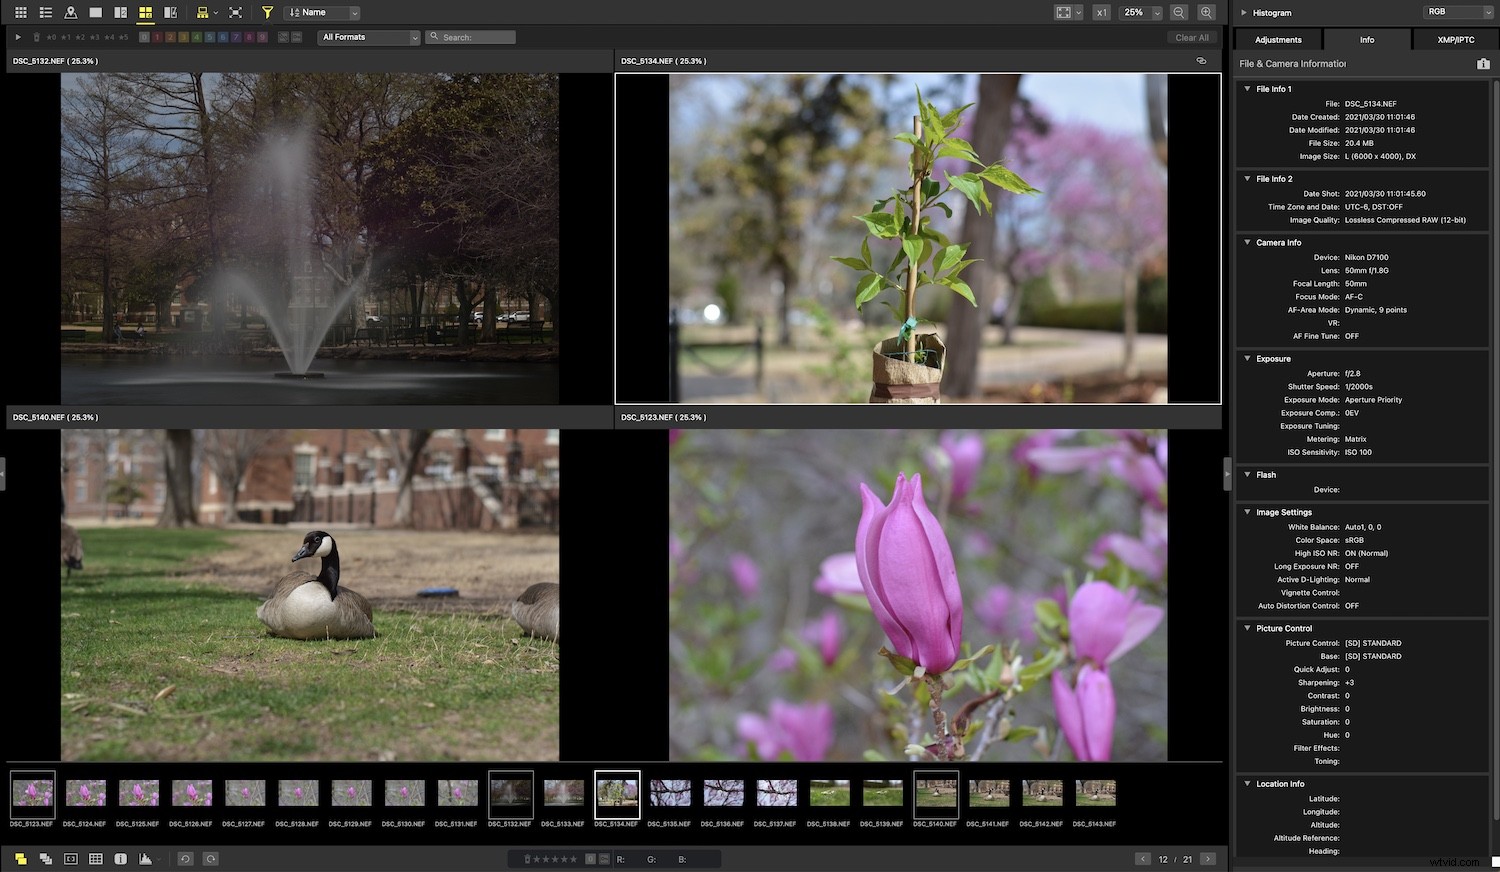Click the Clear All button
This screenshot has width=1500, height=872.
(1192, 37)
